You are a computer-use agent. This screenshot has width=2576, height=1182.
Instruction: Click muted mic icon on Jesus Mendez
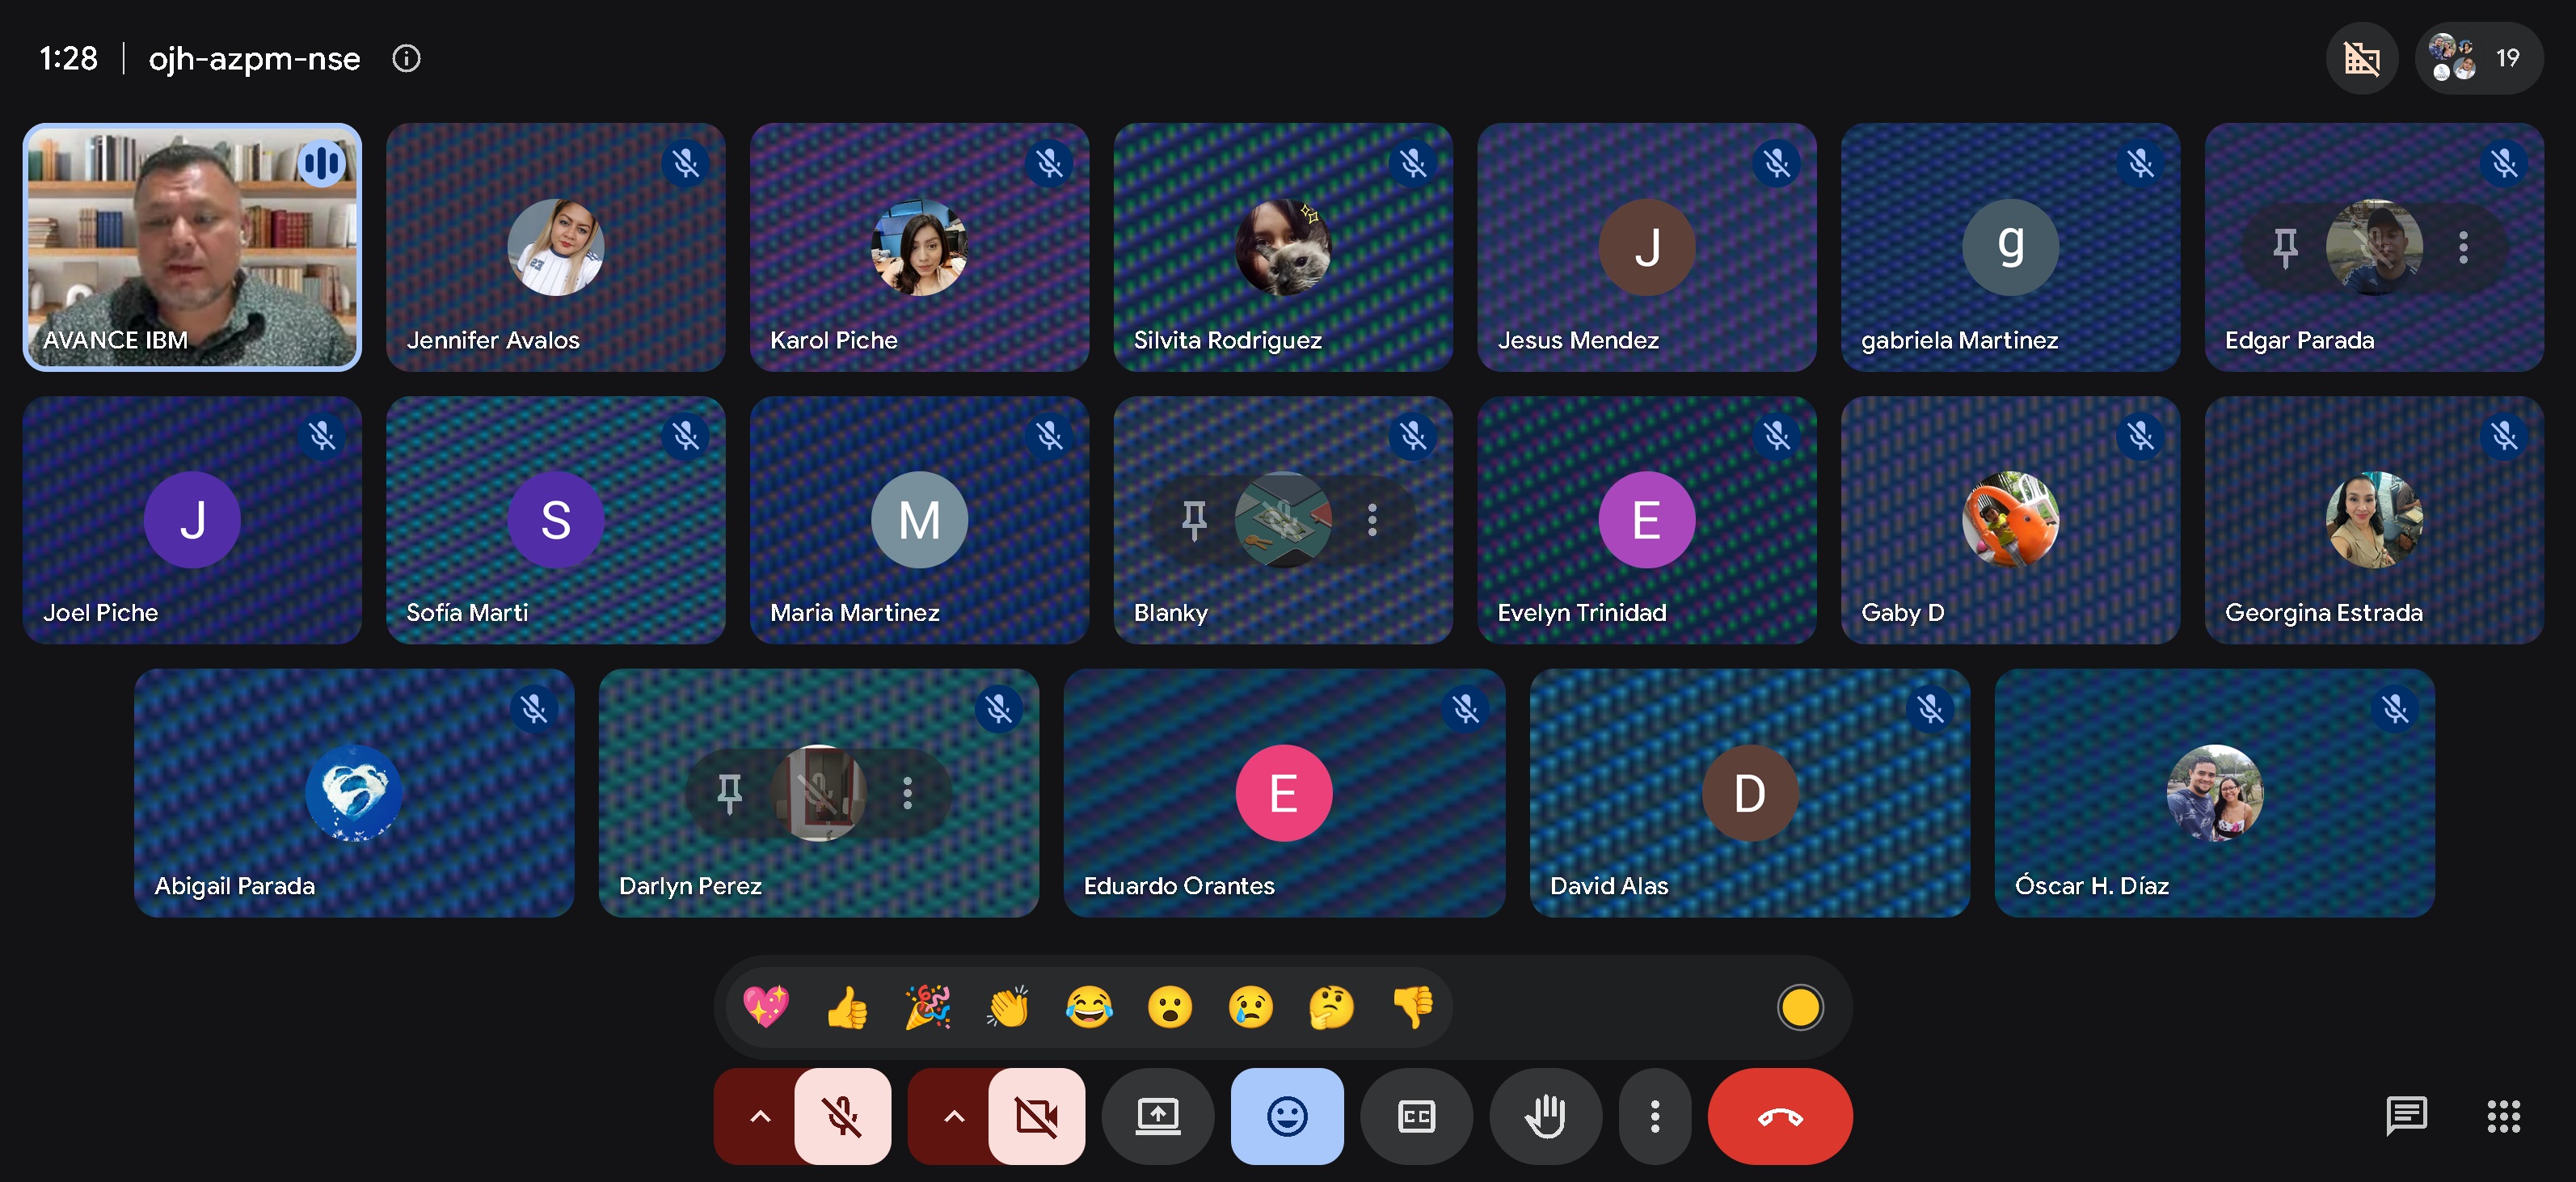1776,163
